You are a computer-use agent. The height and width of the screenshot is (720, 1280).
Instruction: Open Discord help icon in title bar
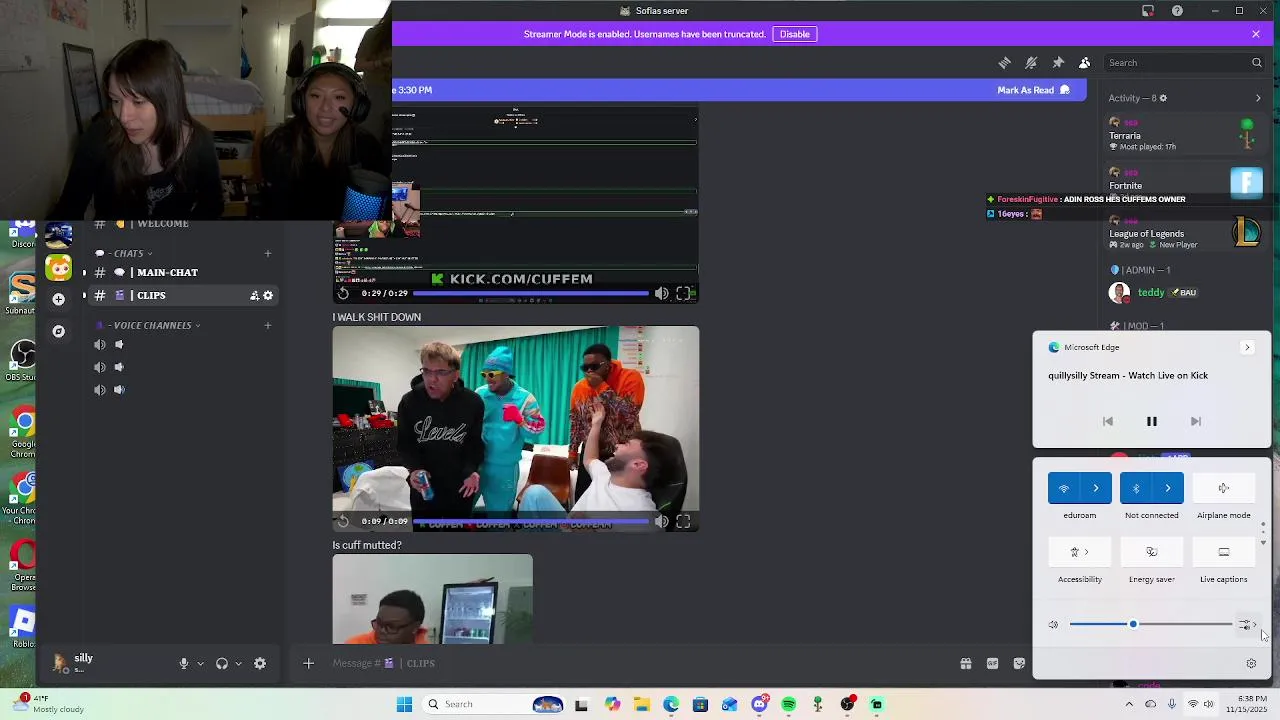click(1177, 11)
